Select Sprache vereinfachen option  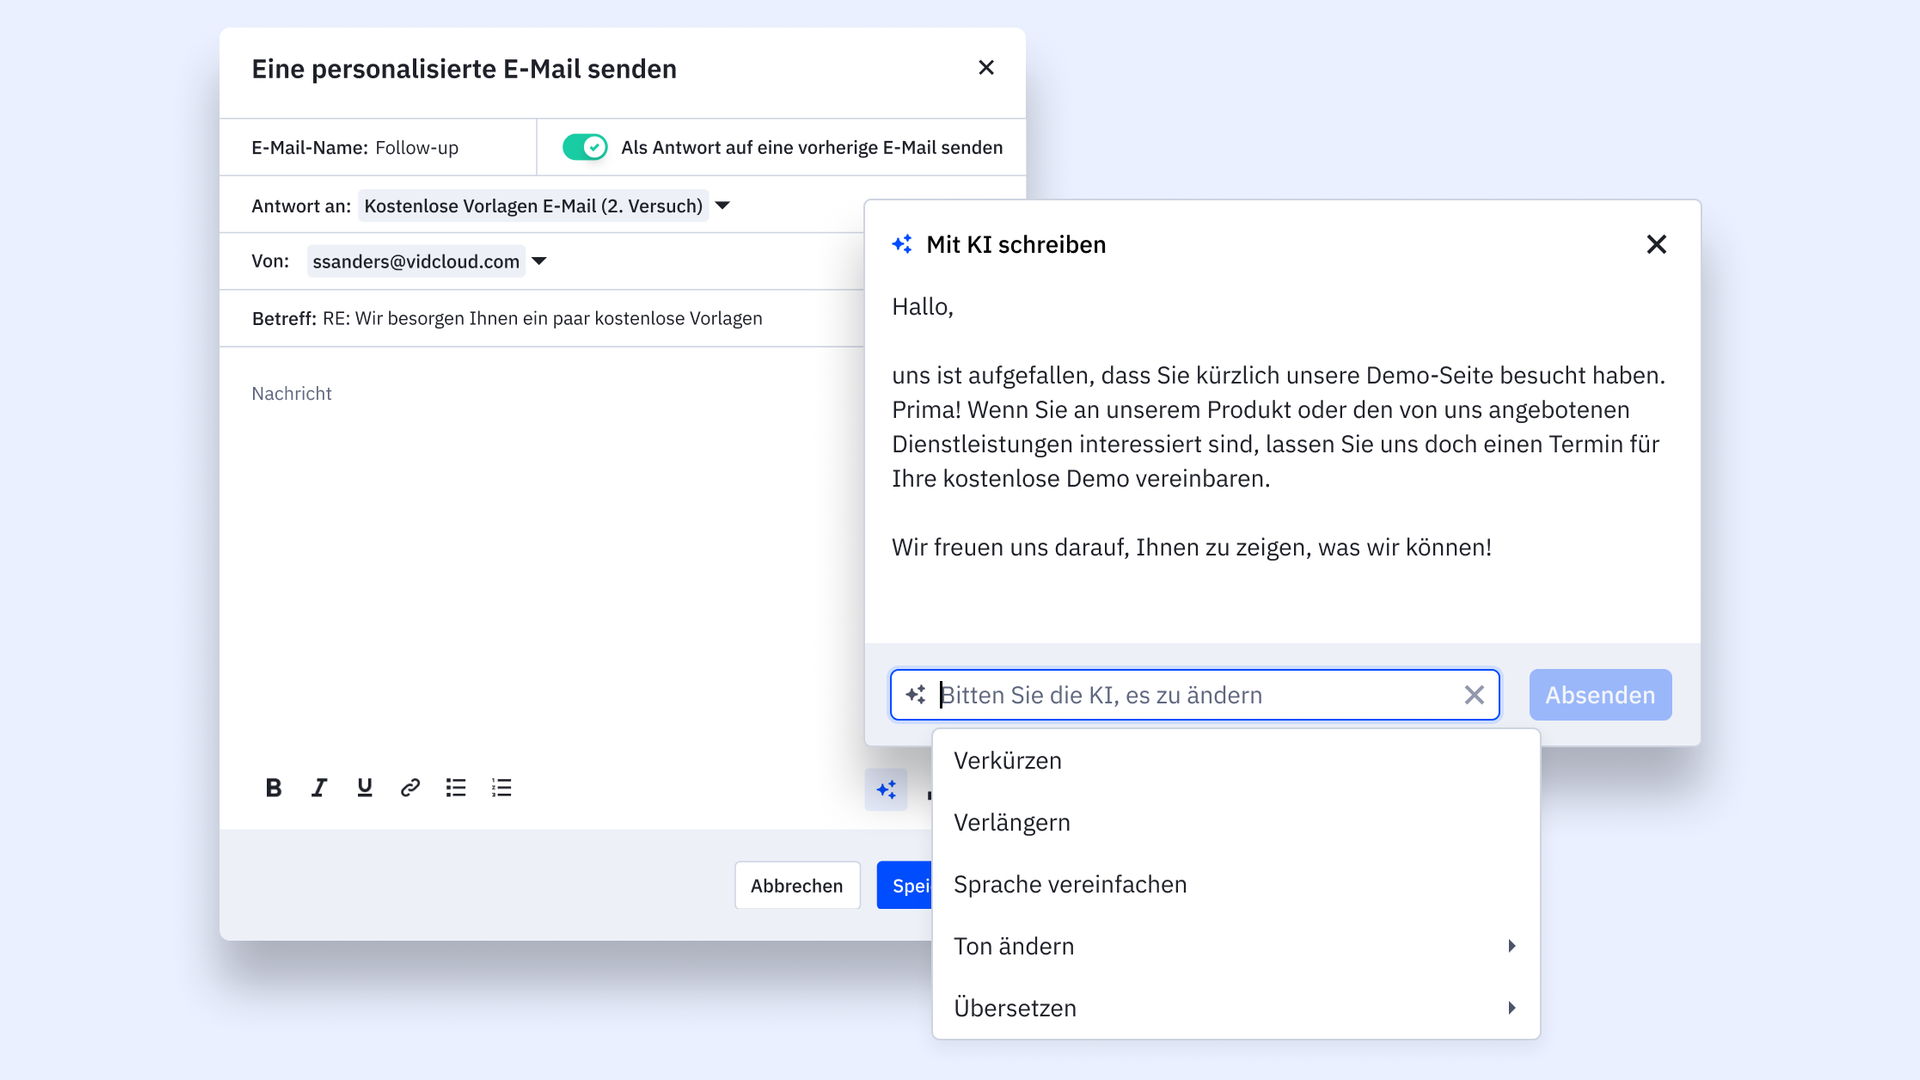(x=1070, y=885)
